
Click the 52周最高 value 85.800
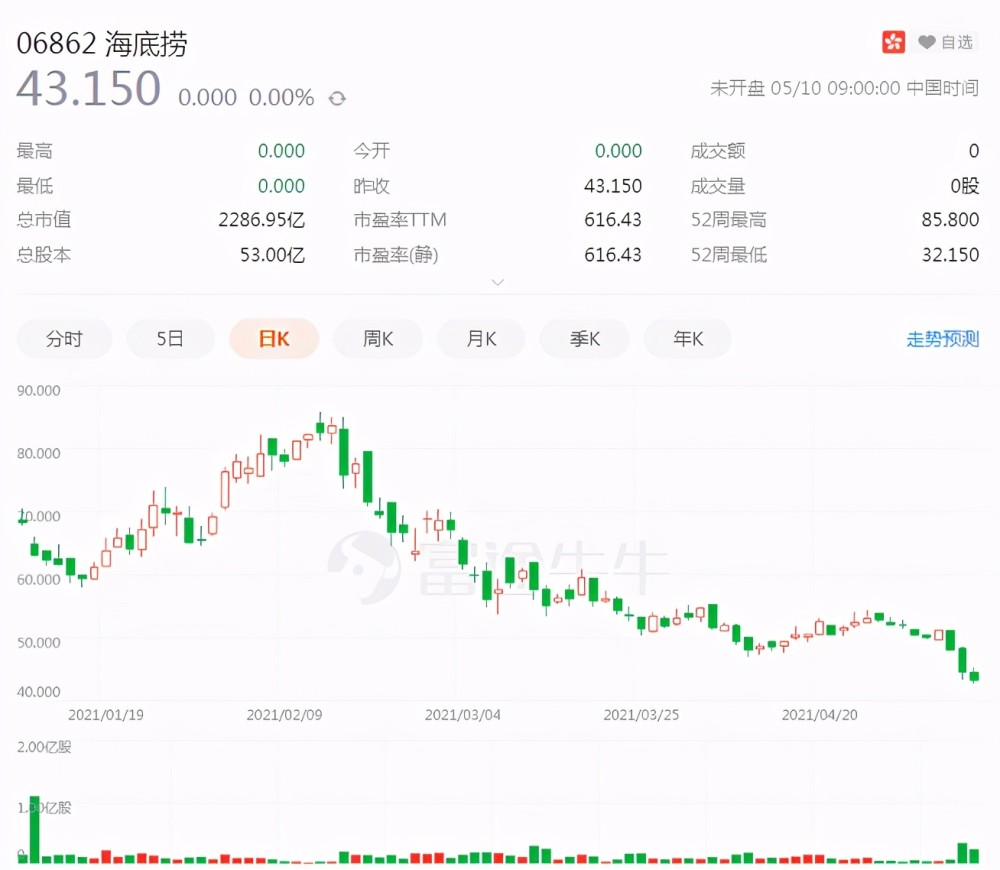click(950, 220)
